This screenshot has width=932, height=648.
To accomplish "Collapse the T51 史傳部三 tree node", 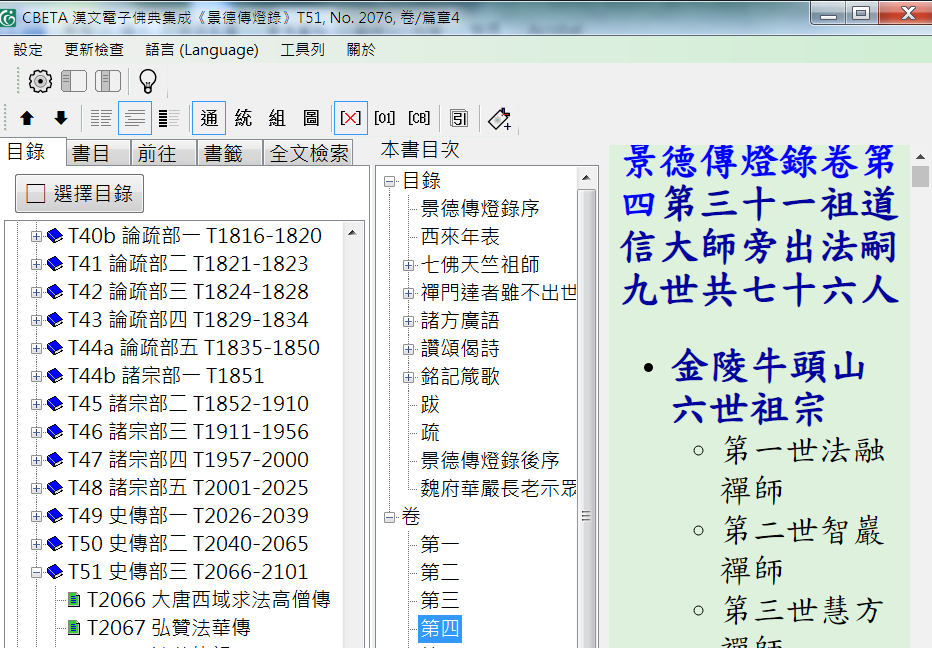I will [37, 573].
